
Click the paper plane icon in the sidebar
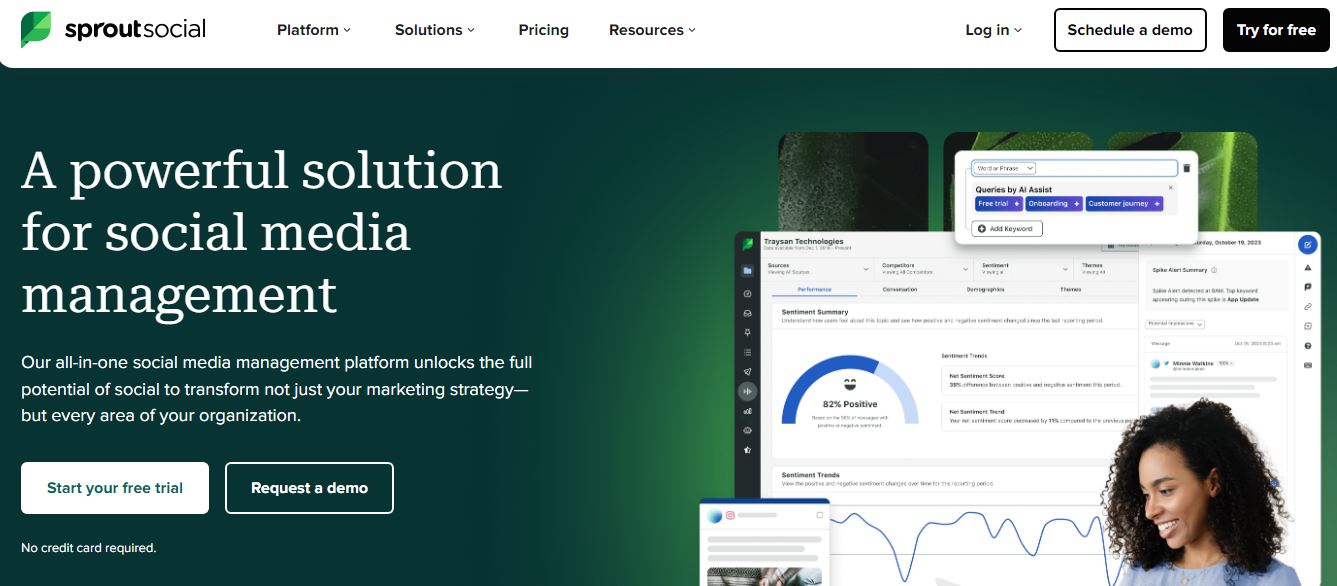(x=747, y=372)
